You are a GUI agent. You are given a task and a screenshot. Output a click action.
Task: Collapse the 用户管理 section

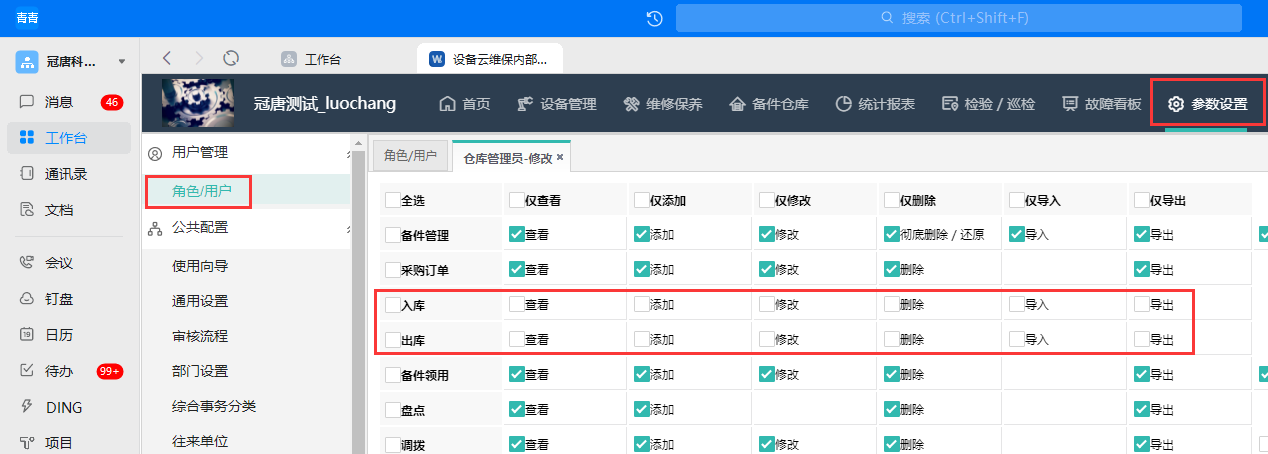pyautogui.click(x=348, y=153)
